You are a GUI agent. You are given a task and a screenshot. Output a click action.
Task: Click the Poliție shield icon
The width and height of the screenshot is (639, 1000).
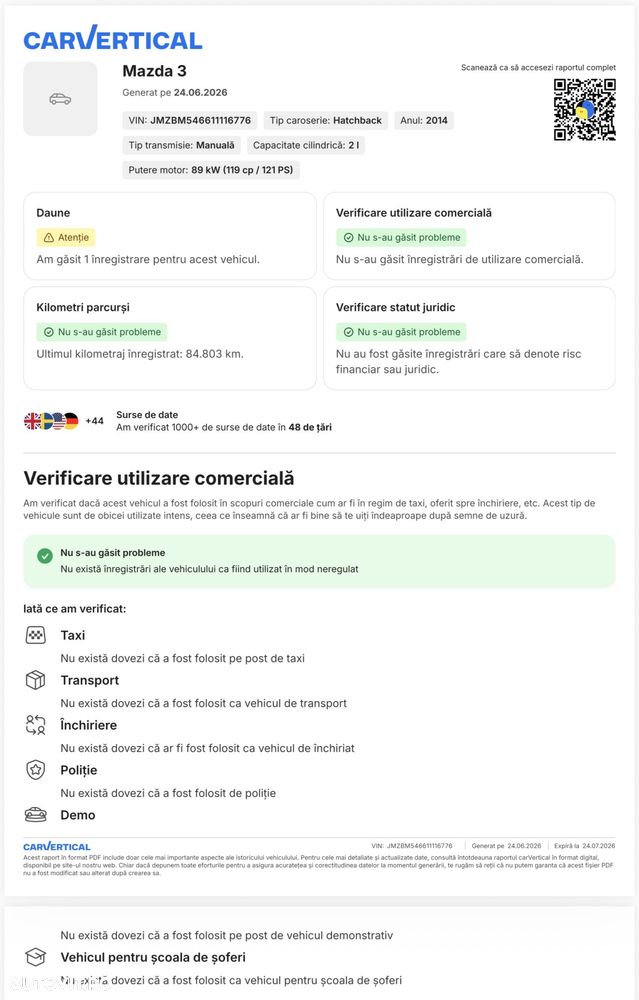click(x=36, y=770)
